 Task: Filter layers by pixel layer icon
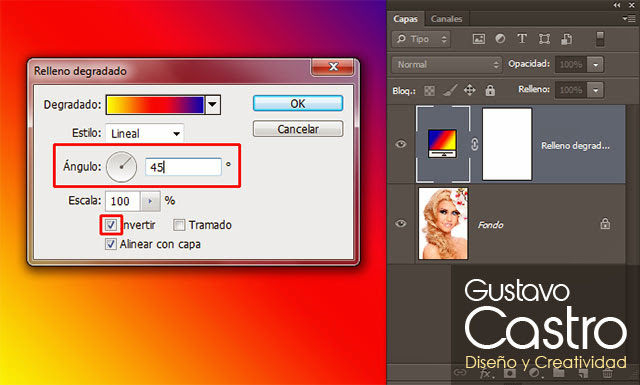coord(478,39)
